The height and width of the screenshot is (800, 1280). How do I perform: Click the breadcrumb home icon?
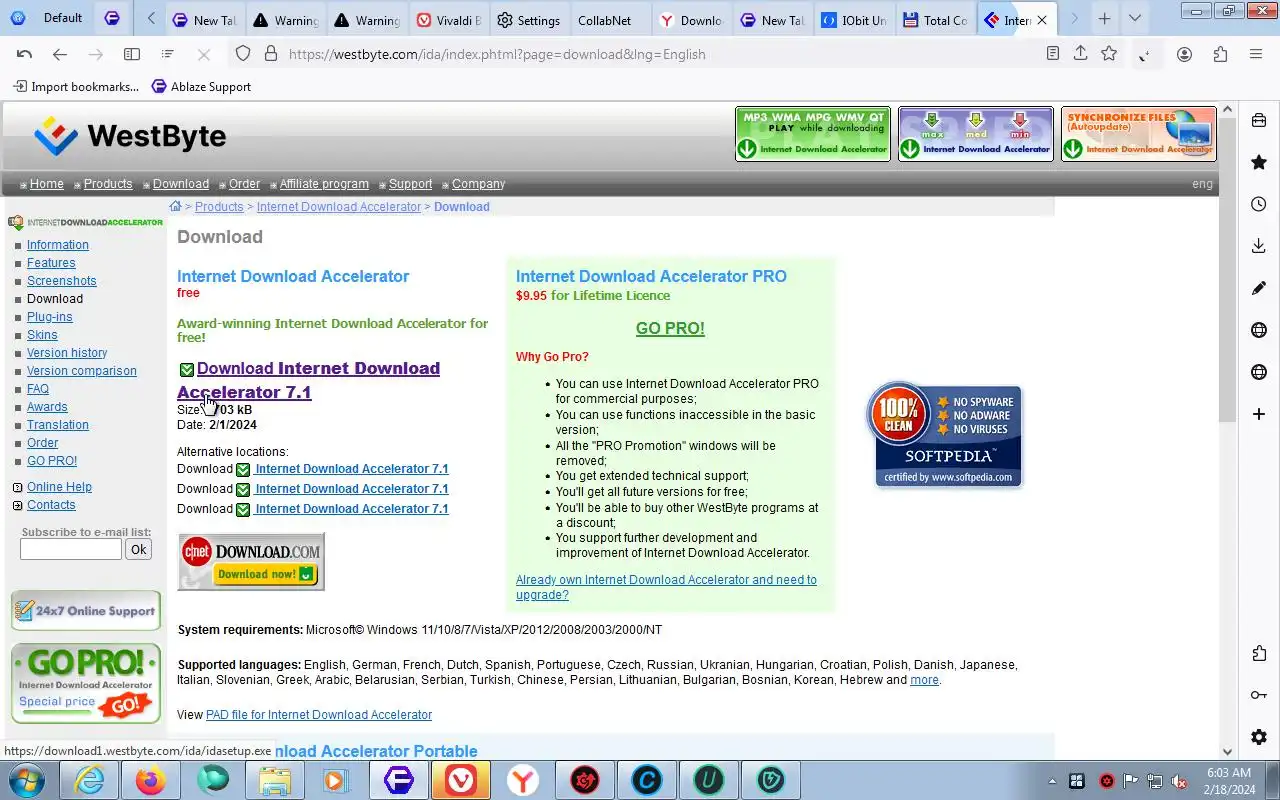coord(175,206)
